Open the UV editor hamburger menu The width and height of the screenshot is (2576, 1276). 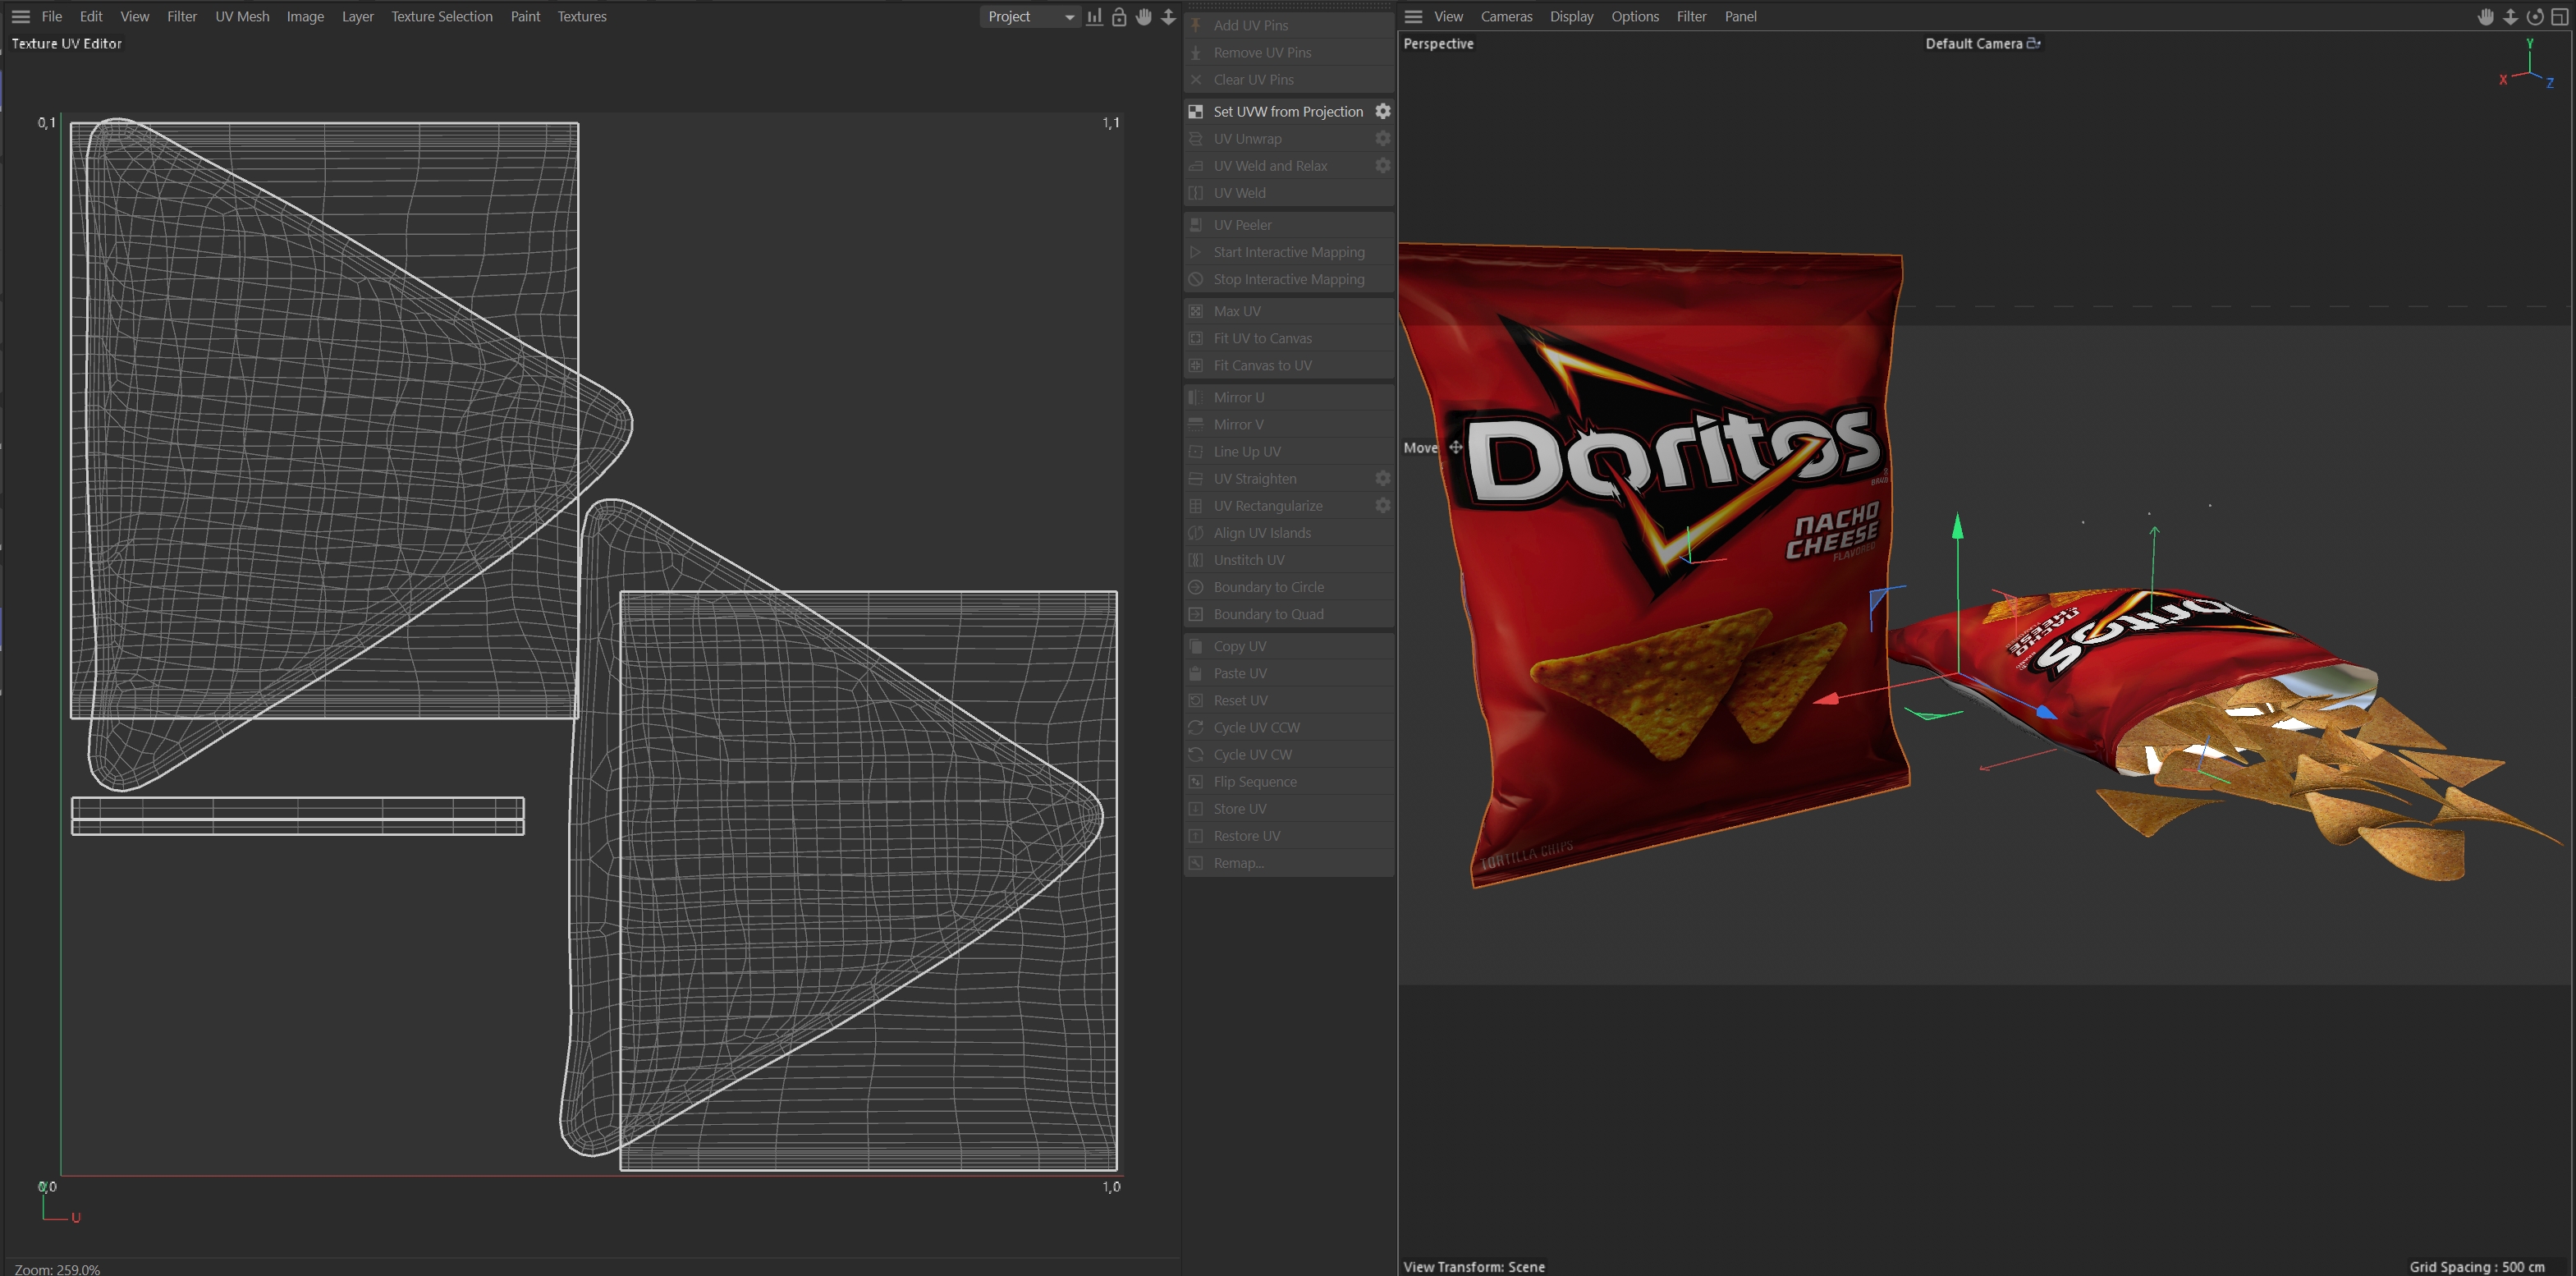coord(20,17)
